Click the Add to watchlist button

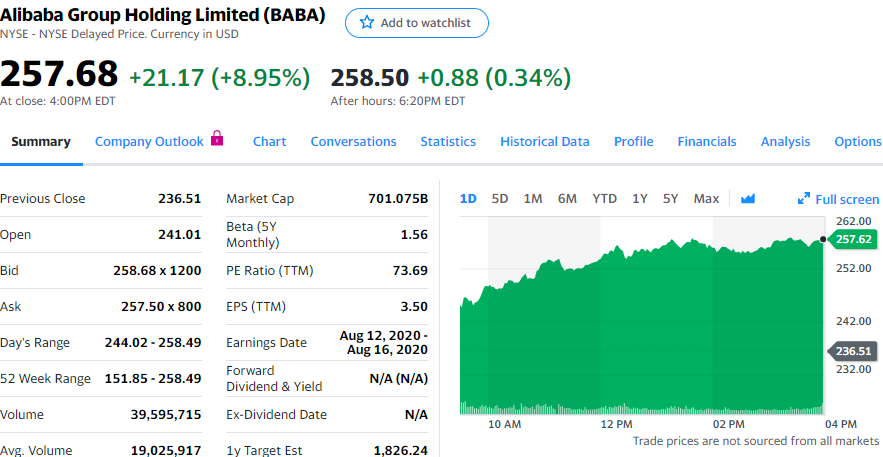pyautogui.click(x=417, y=23)
